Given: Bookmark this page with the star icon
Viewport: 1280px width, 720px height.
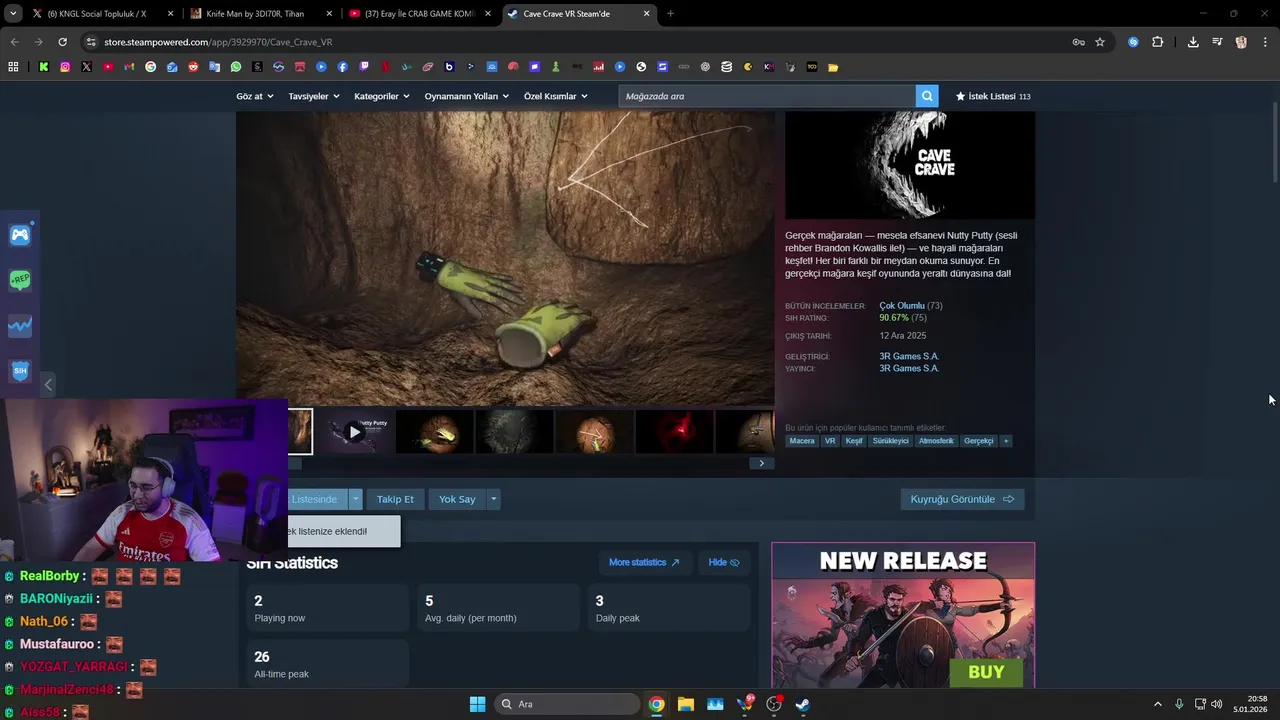Looking at the screenshot, I should (x=1100, y=42).
